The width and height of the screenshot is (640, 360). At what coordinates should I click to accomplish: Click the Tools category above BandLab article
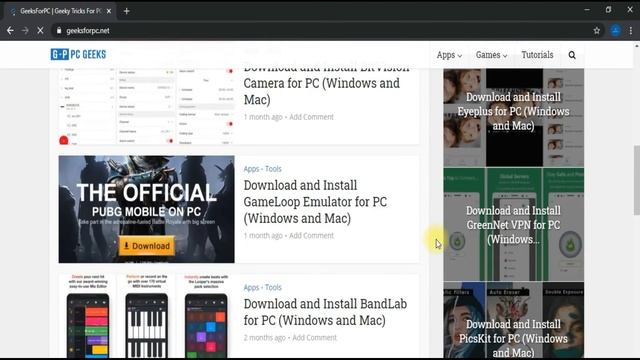point(273,287)
